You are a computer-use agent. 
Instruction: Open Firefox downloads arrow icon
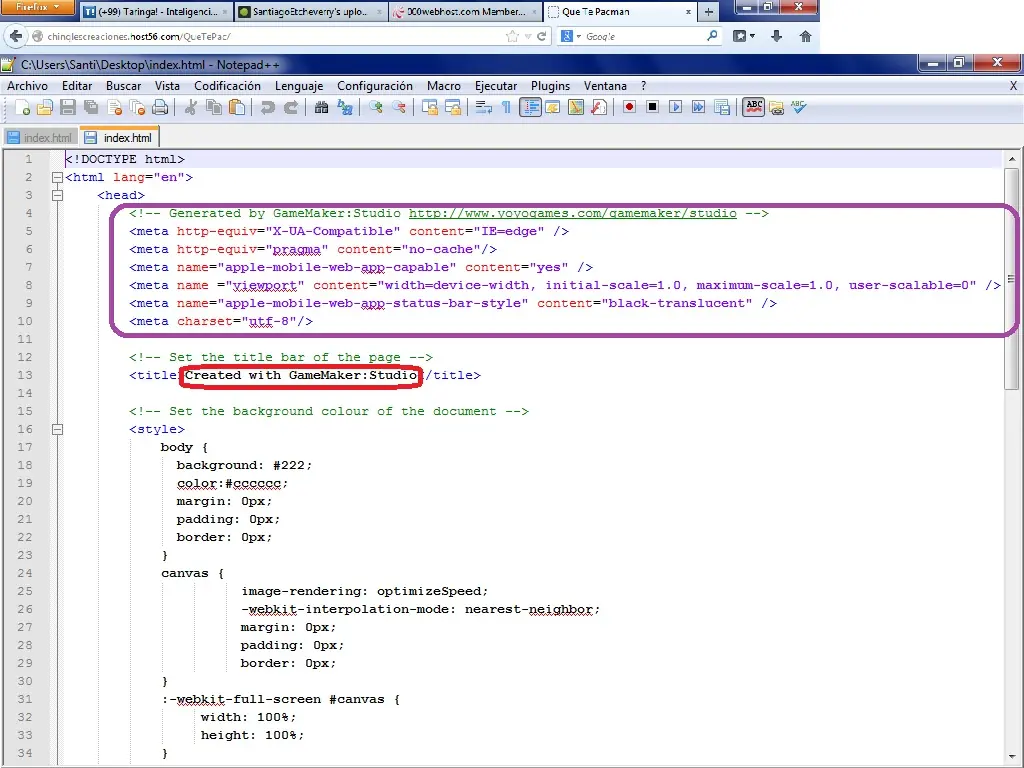776,37
